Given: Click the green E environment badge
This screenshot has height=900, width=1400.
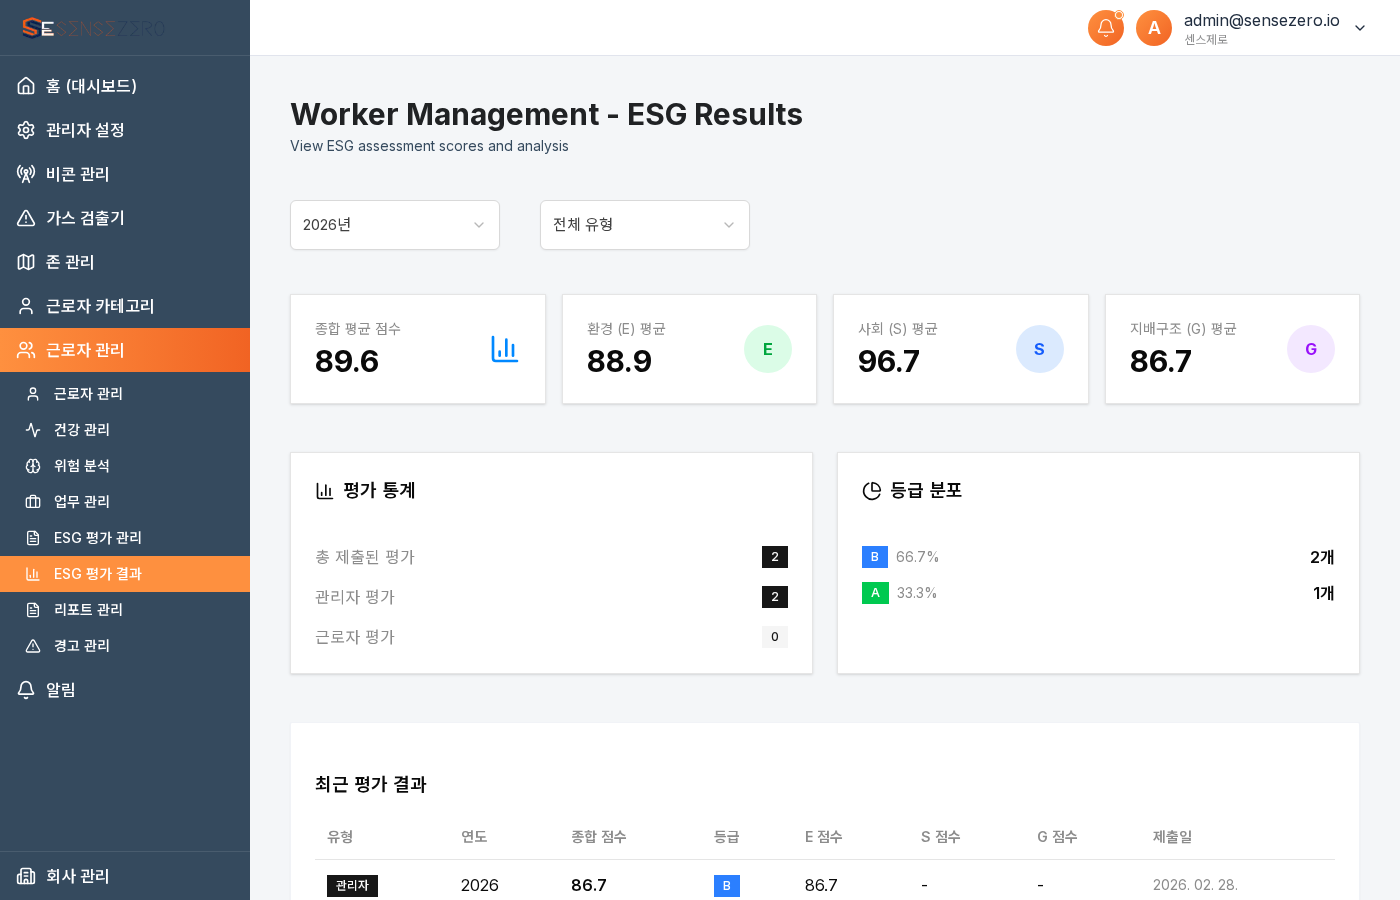Looking at the screenshot, I should pyautogui.click(x=768, y=349).
